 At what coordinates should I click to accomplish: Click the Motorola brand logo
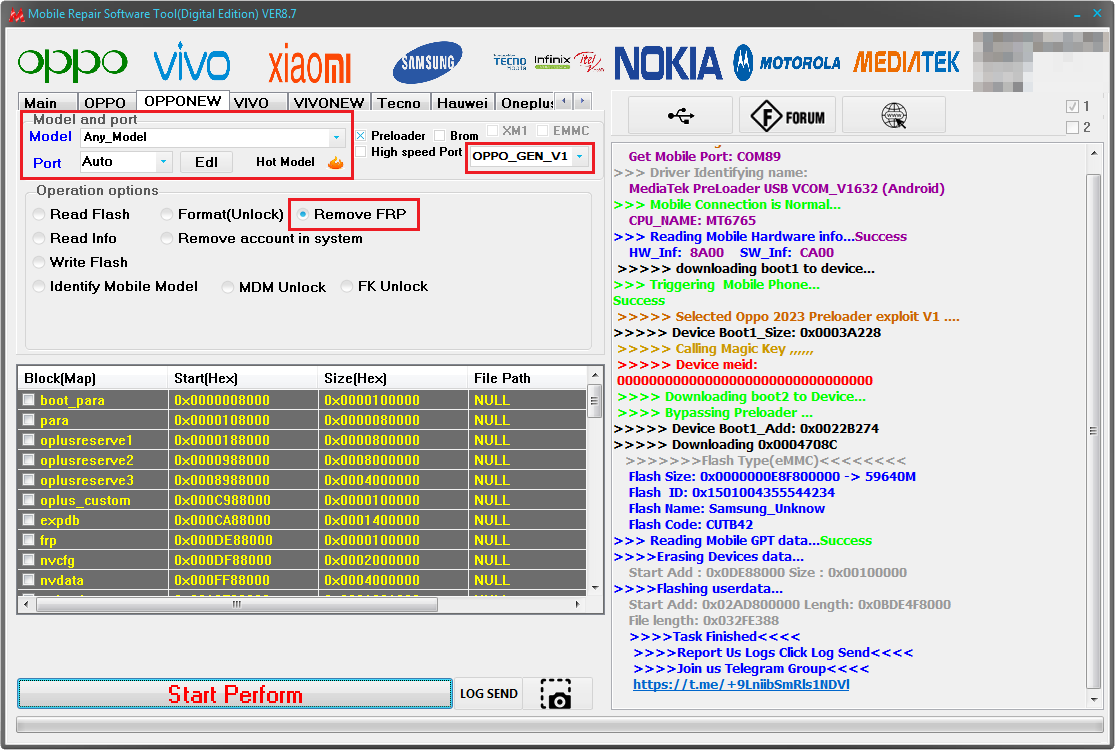coord(786,63)
